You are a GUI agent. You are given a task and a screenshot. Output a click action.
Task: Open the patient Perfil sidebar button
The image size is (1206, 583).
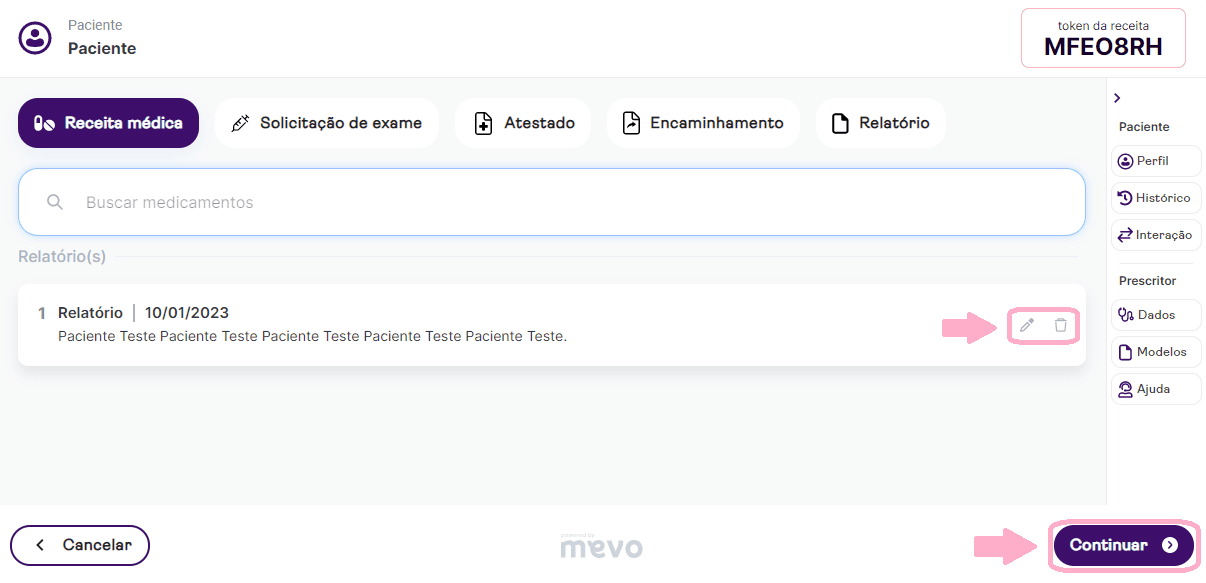click(1155, 161)
